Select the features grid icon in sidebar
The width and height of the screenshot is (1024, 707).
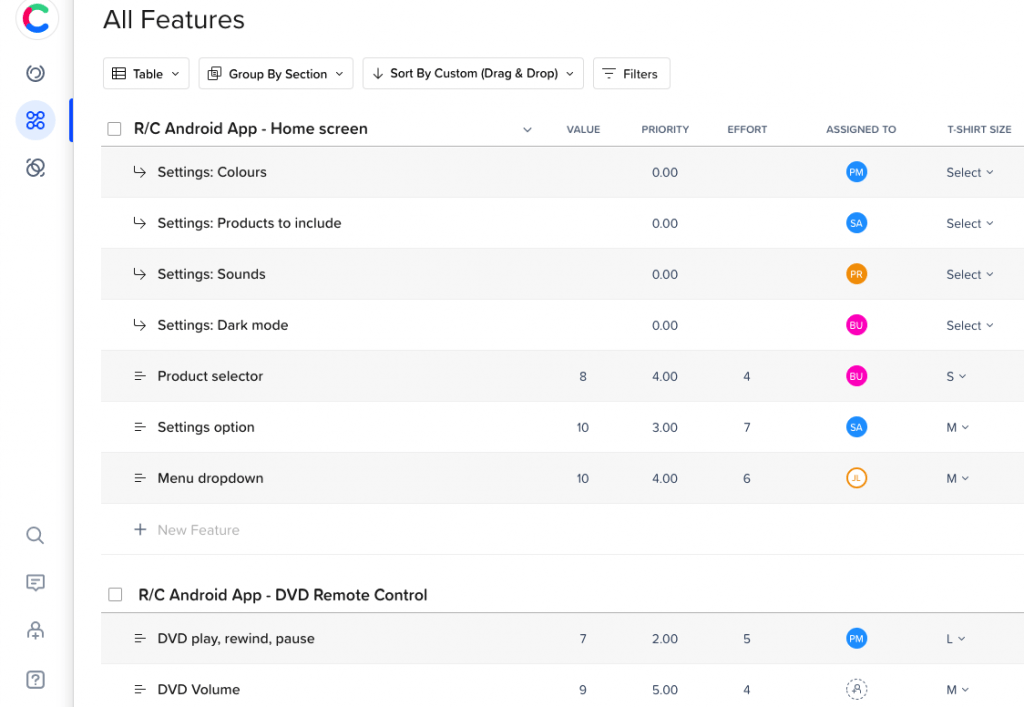(x=35, y=120)
